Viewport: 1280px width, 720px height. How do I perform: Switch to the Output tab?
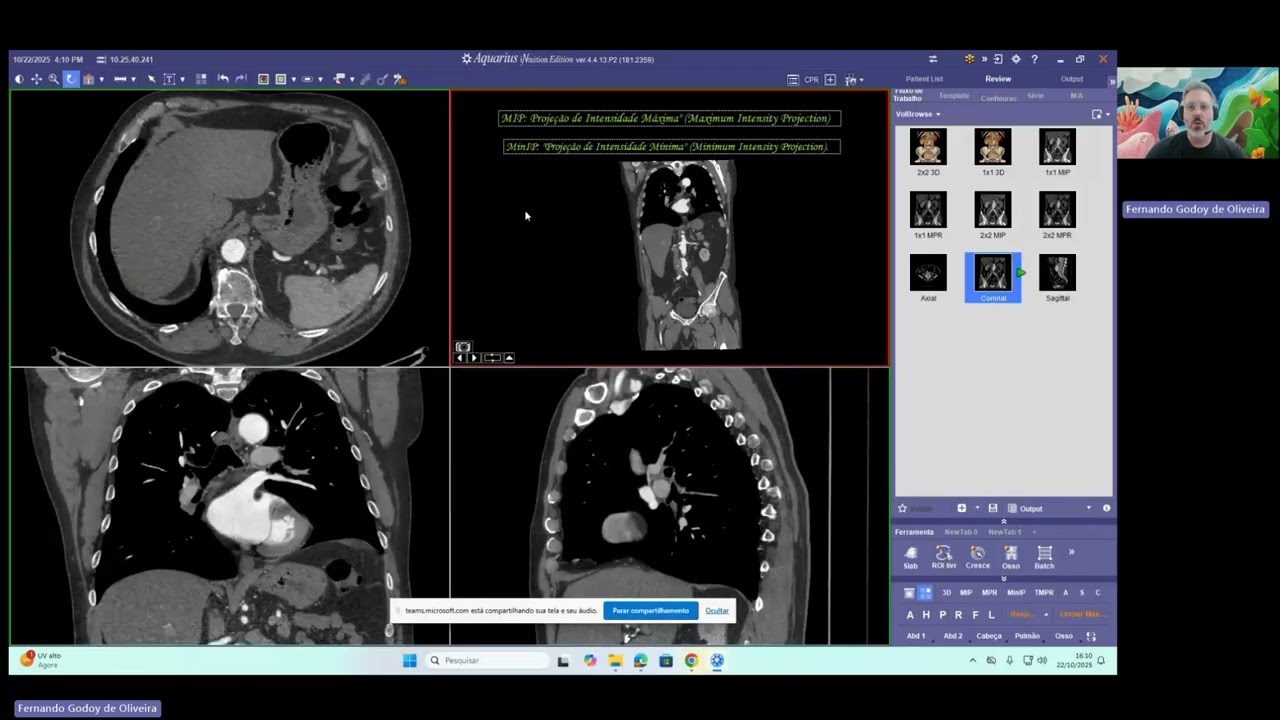(1072, 79)
